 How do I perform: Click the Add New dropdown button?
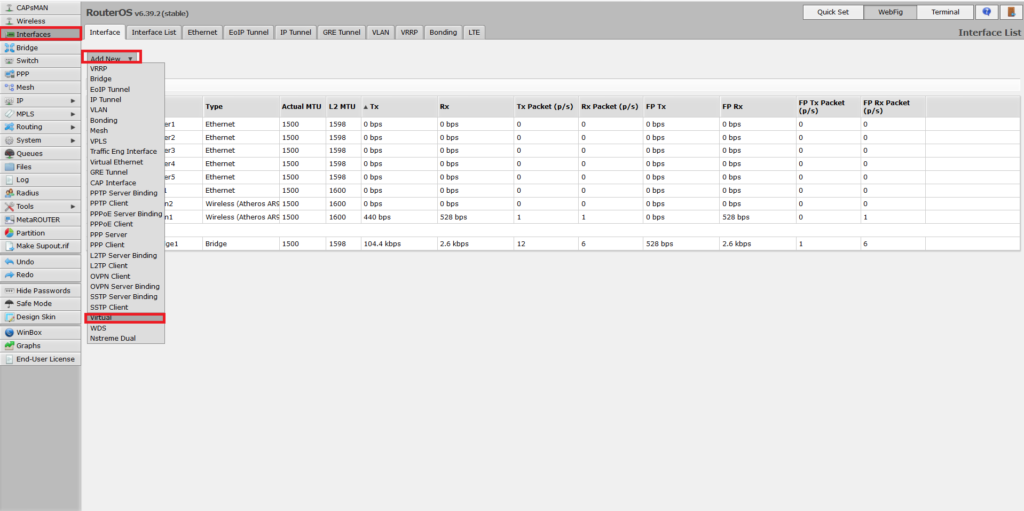pyautogui.click(x=112, y=58)
